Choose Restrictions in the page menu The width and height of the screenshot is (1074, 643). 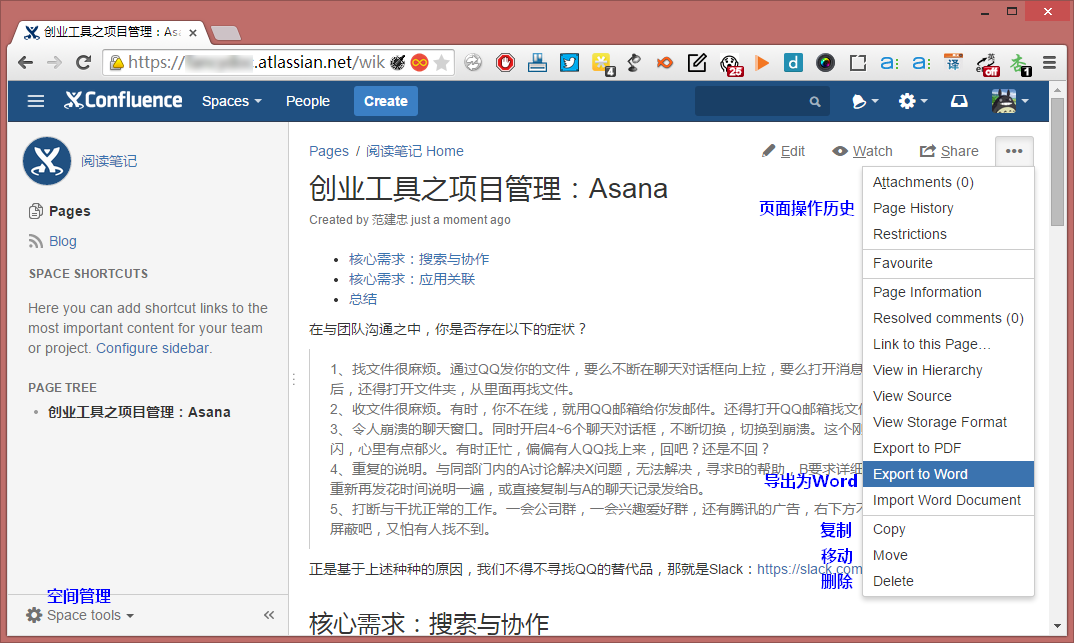(948, 234)
